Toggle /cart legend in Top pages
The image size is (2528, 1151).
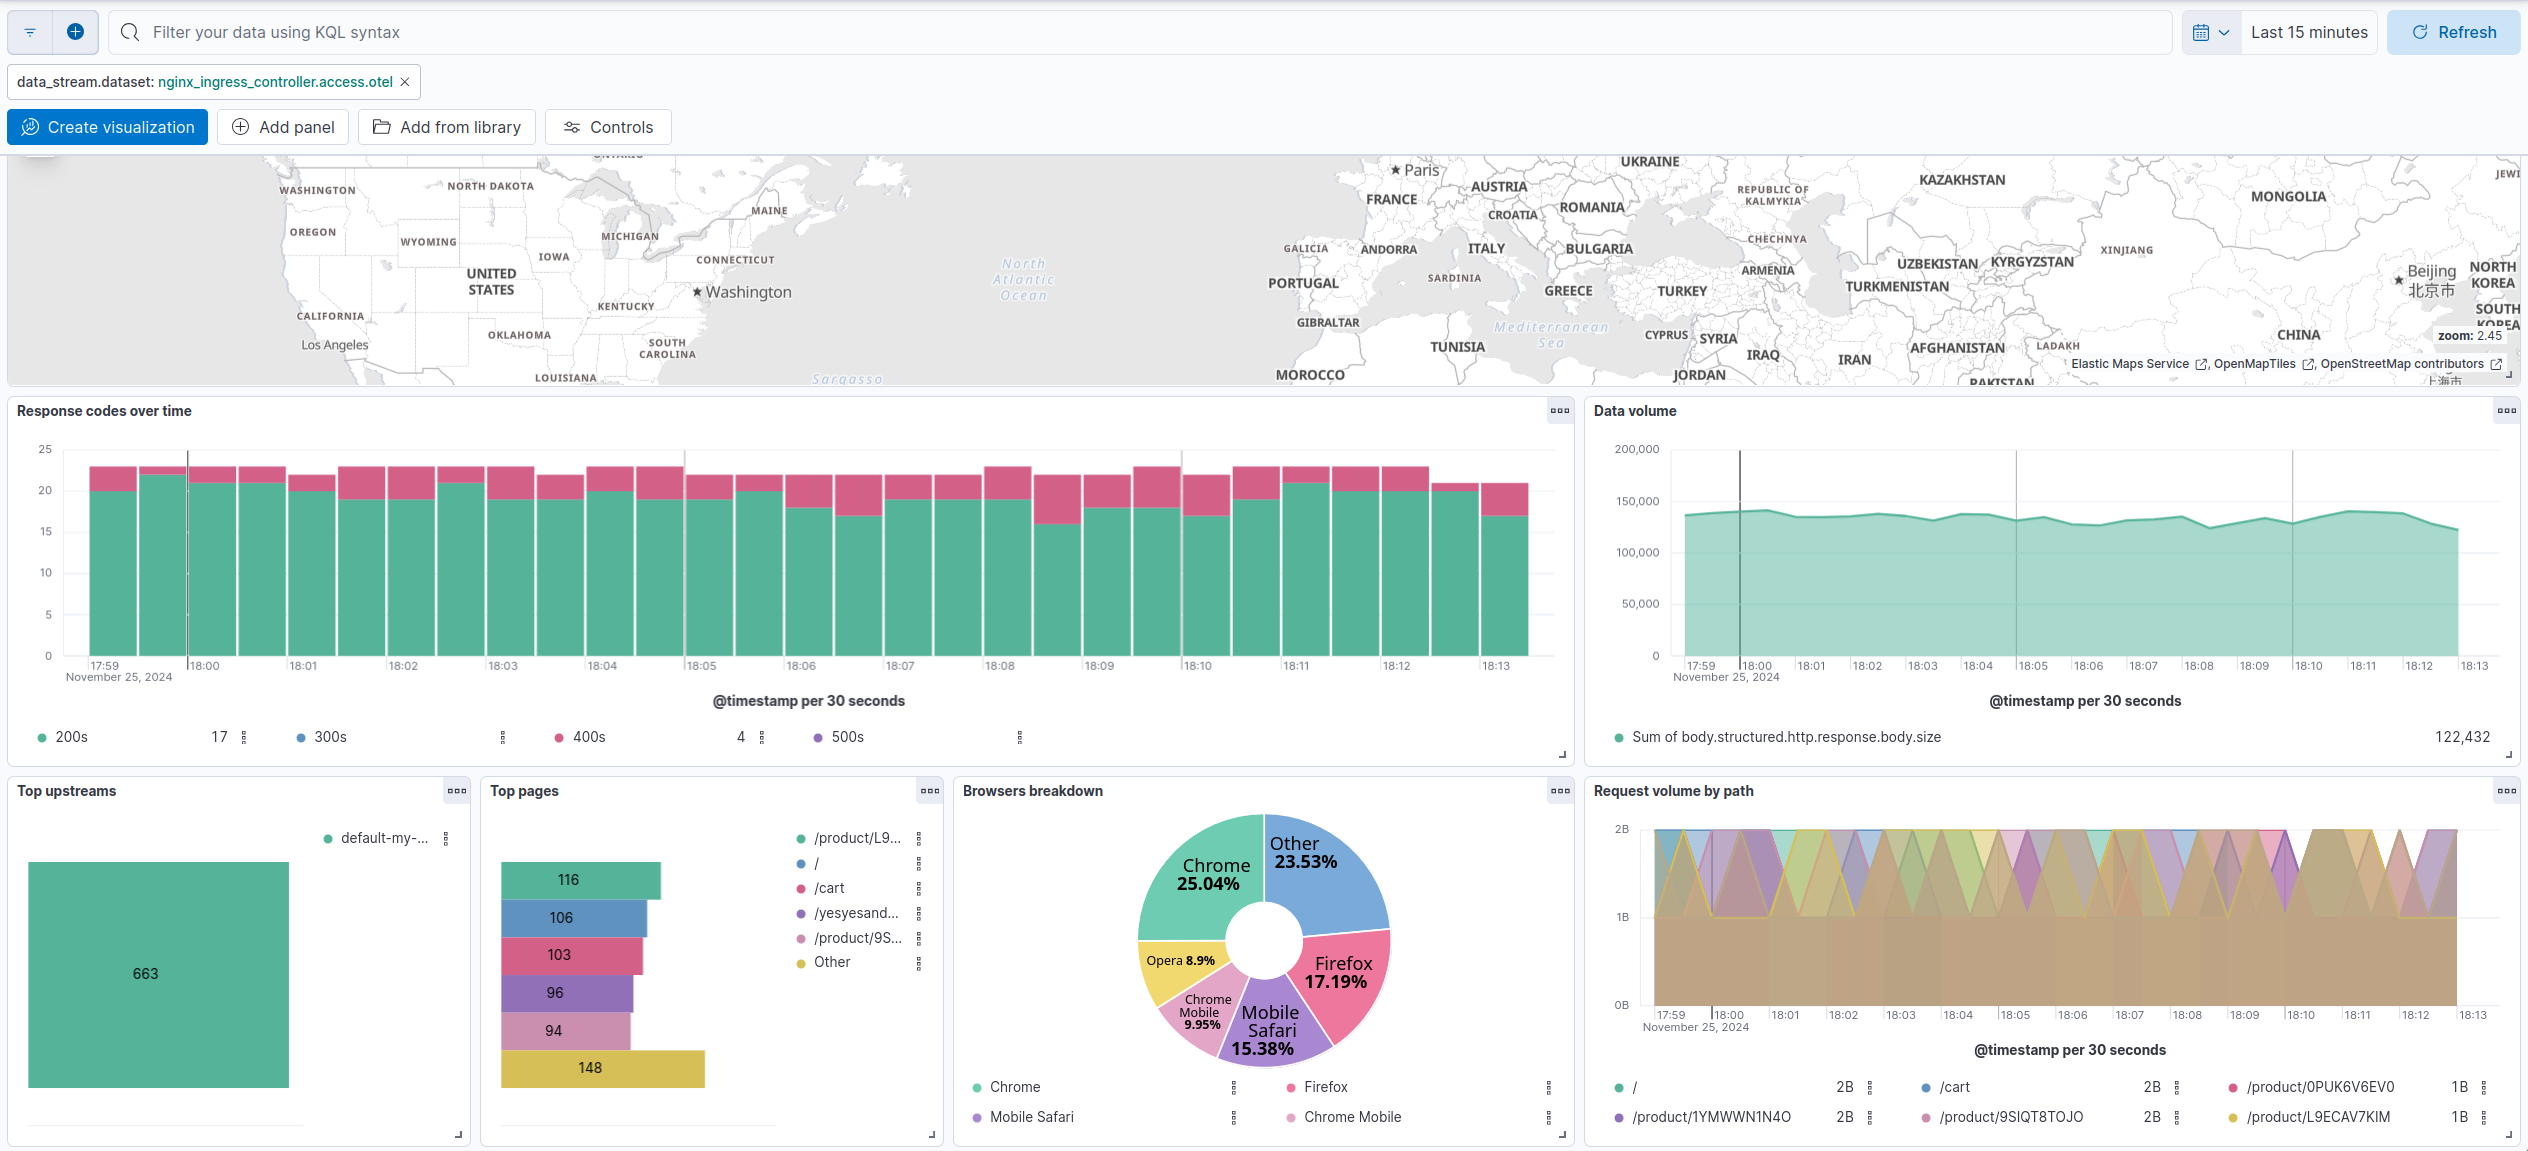[829, 888]
